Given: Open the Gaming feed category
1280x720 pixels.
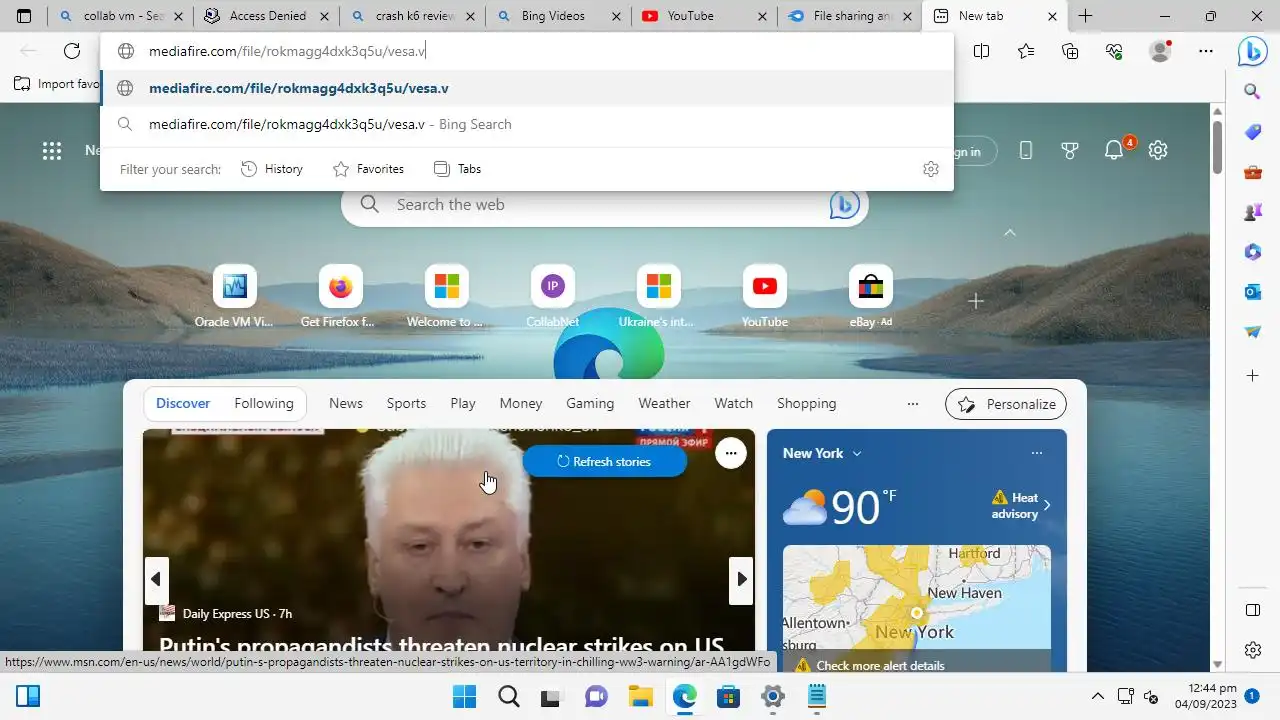Looking at the screenshot, I should coord(590,404).
